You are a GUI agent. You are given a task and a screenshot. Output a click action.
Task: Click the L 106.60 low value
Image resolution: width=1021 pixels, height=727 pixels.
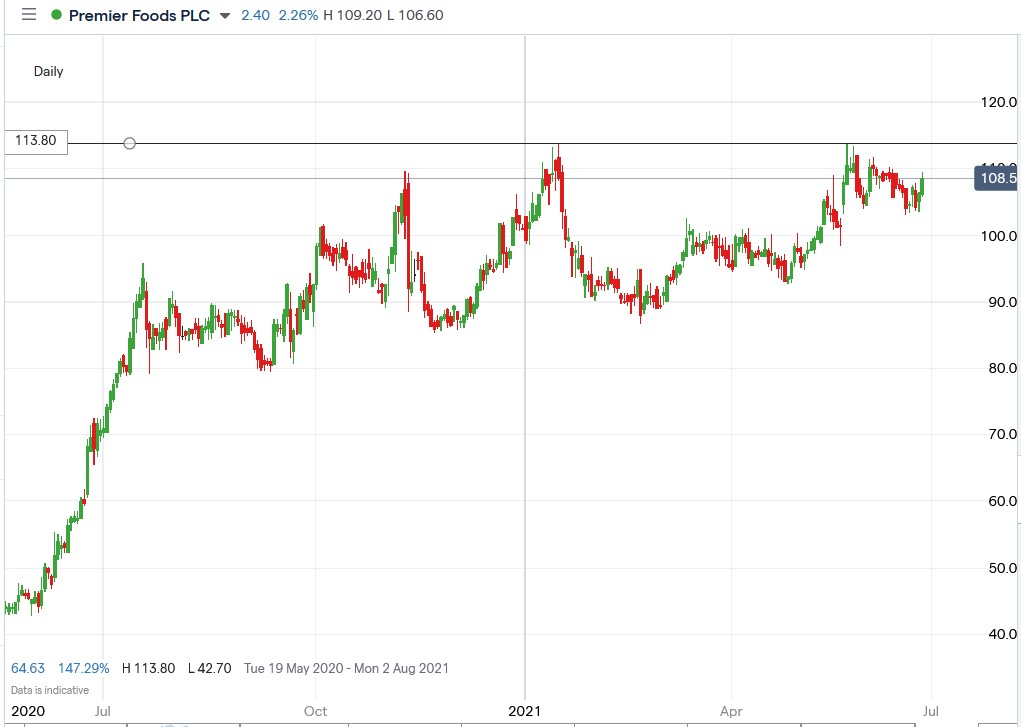[x=415, y=16]
